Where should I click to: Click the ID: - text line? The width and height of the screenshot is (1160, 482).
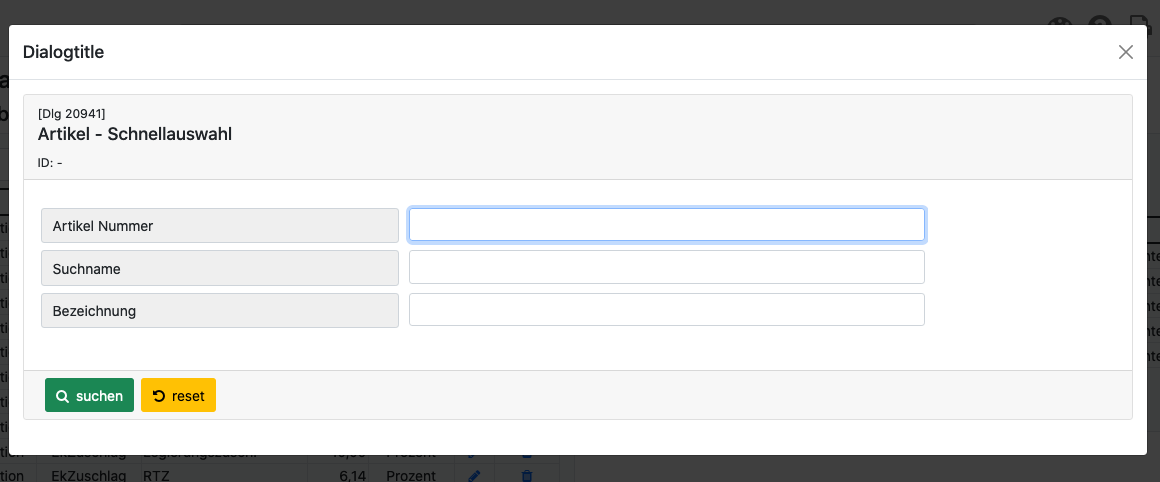point(50,162)
